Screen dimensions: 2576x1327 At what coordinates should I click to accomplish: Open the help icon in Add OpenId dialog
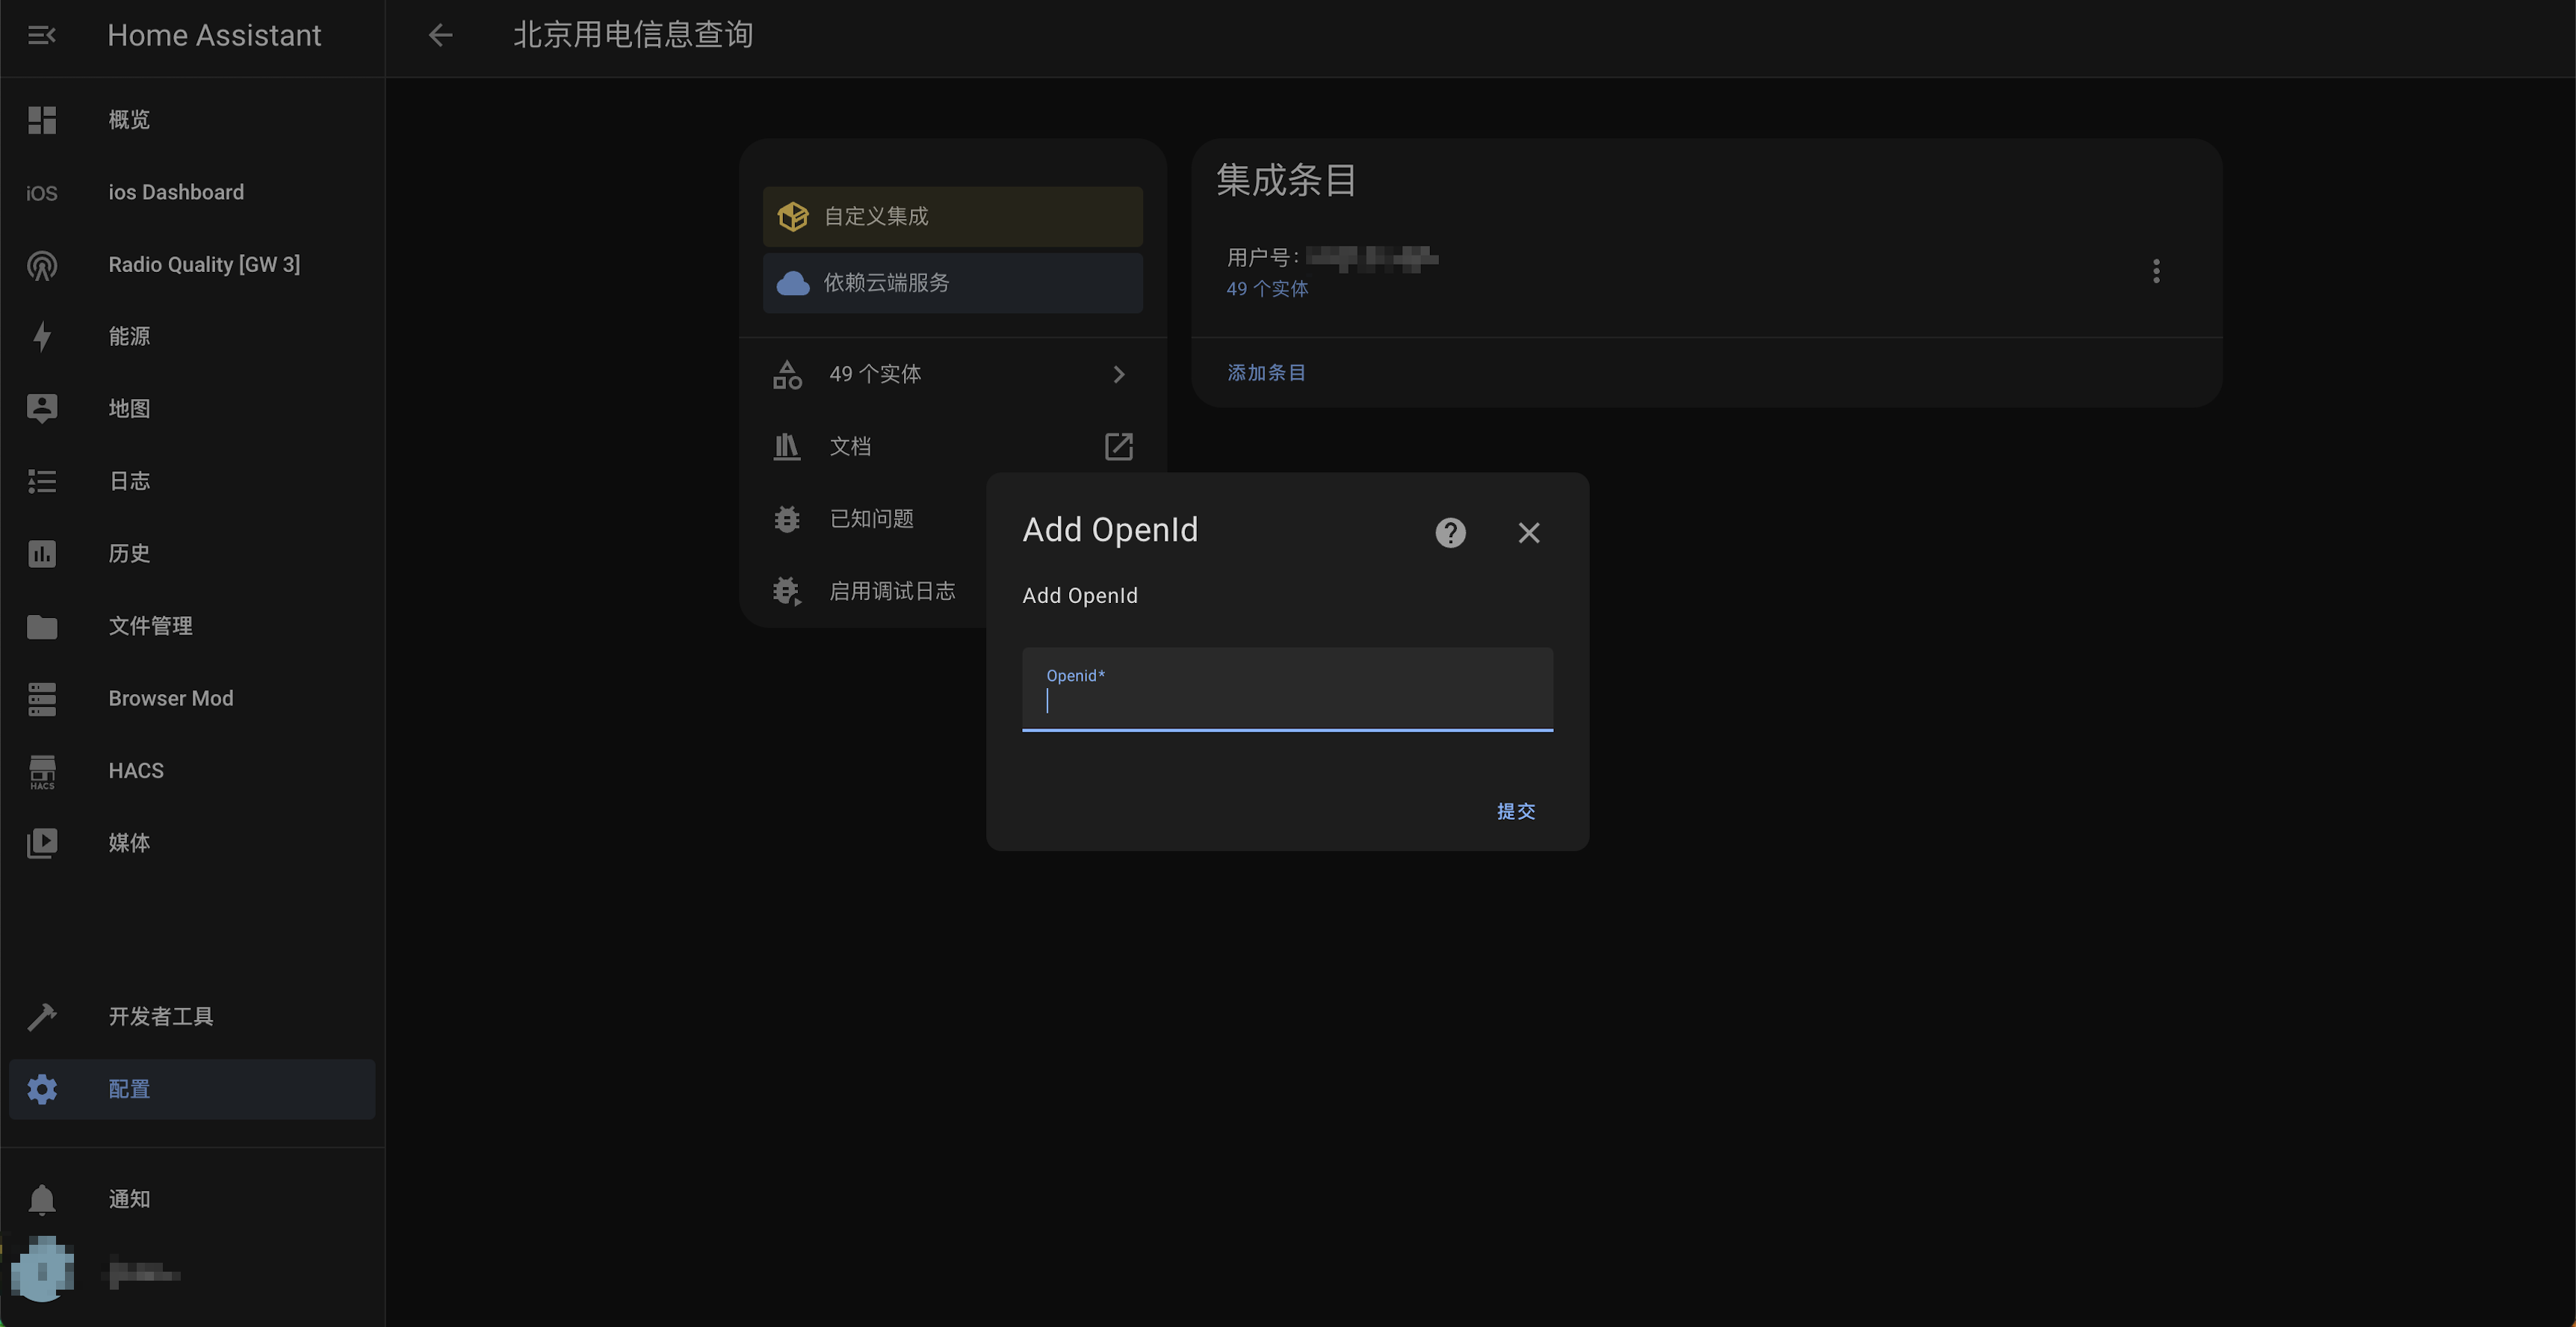click(1450, 533)
